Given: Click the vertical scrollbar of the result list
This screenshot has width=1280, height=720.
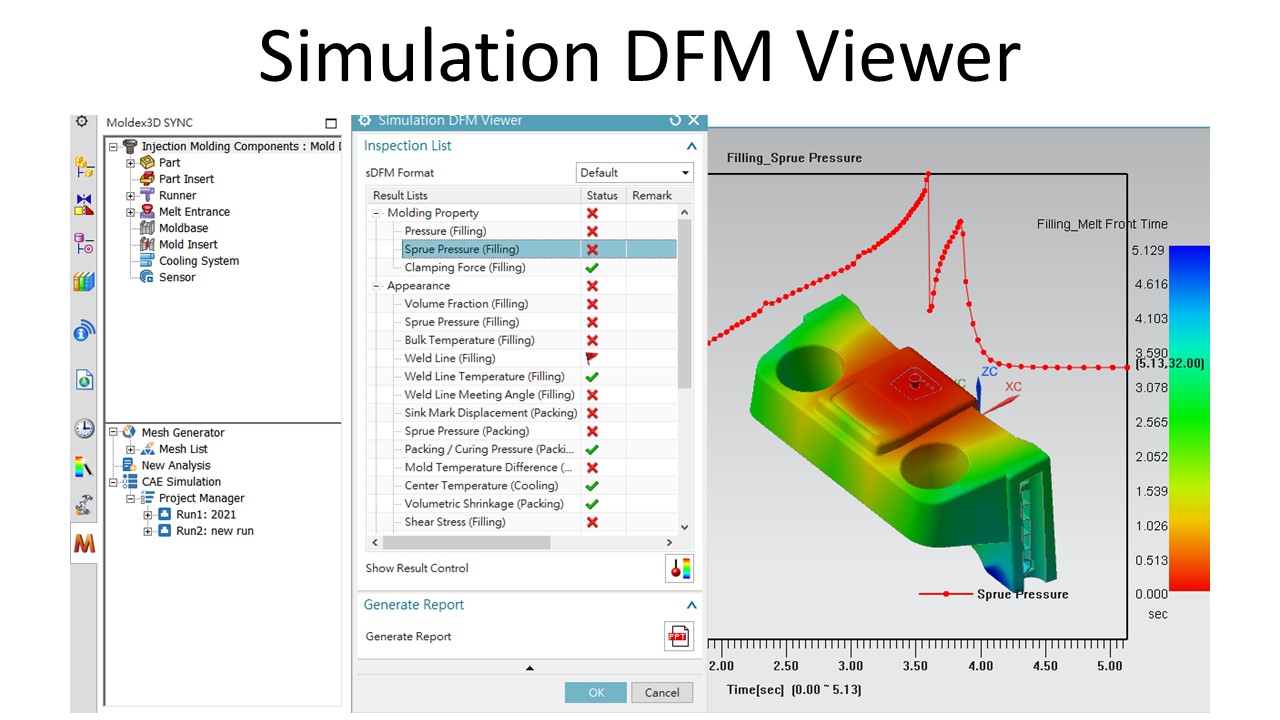Looking at the screenshot, I should (x=685, y=304).
